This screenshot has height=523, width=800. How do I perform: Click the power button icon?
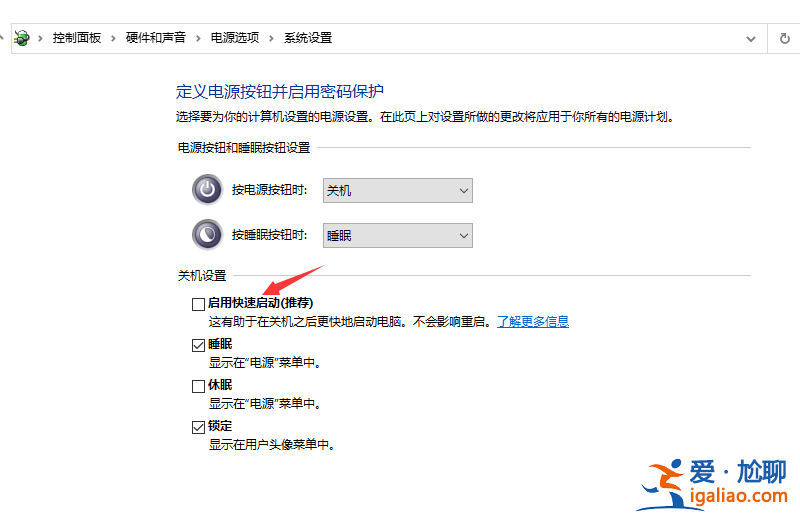tap(207, 190)
